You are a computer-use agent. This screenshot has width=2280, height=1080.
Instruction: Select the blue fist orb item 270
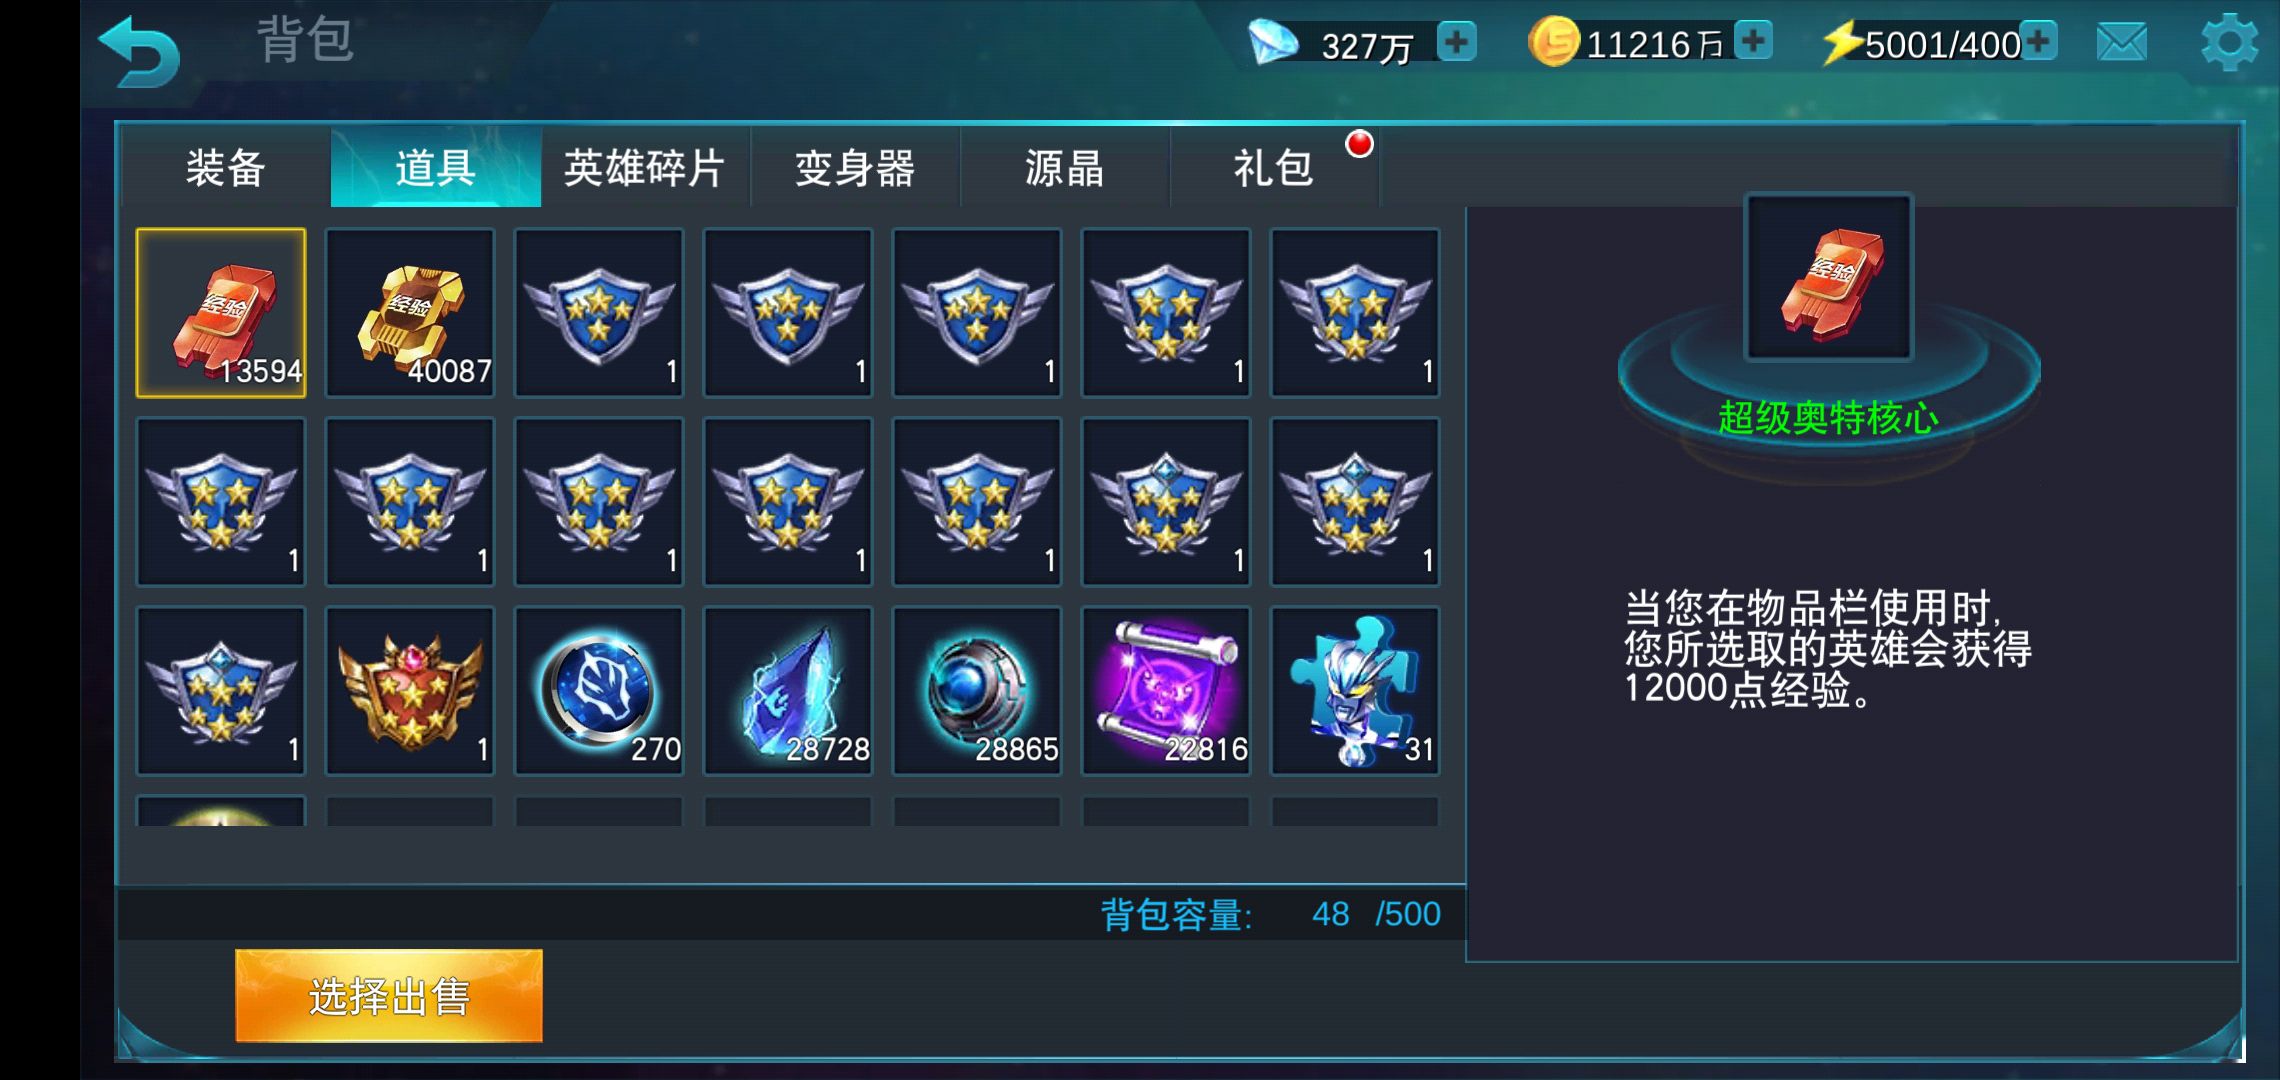[599, 691]
